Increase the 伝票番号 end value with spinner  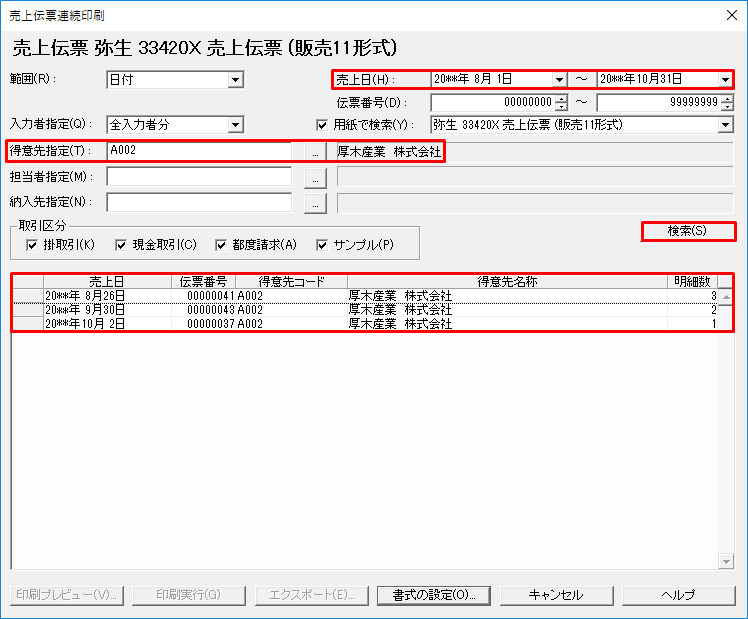point(727,98)
